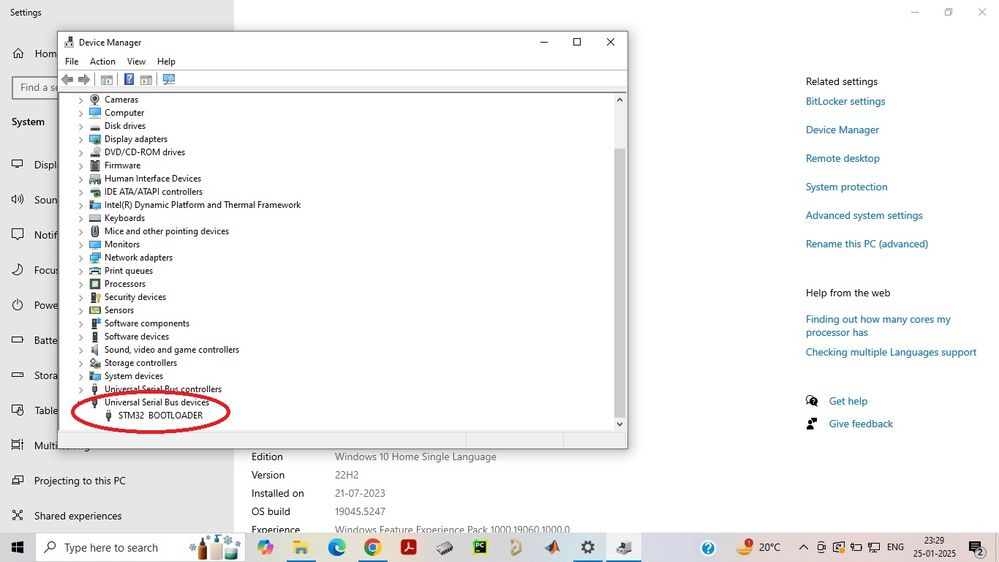Viewport: 999px width, 562px height.
Task: Click Scan for hardware changes monitor icon
Action: [x=169, y=80]
